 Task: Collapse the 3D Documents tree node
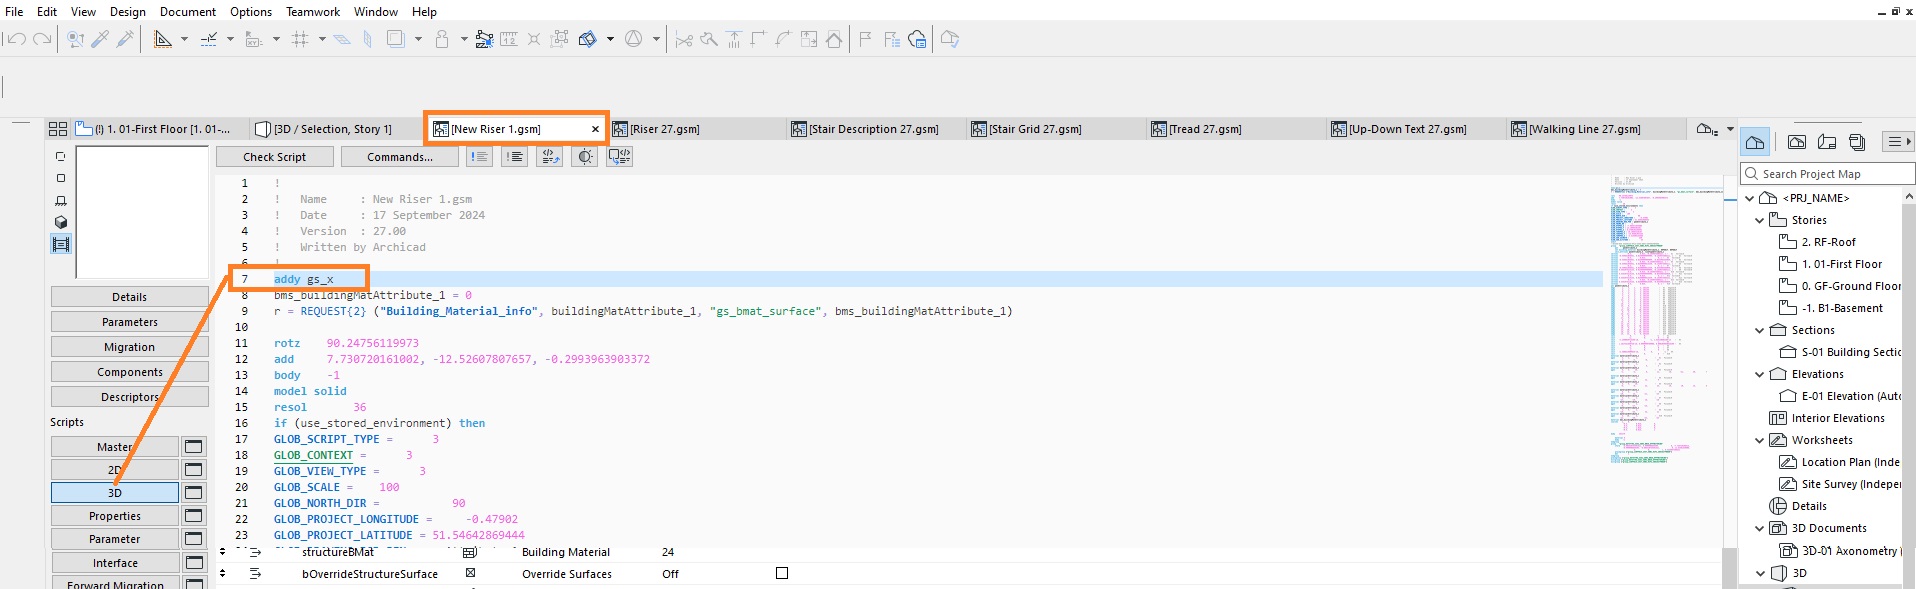[1760, 528]
